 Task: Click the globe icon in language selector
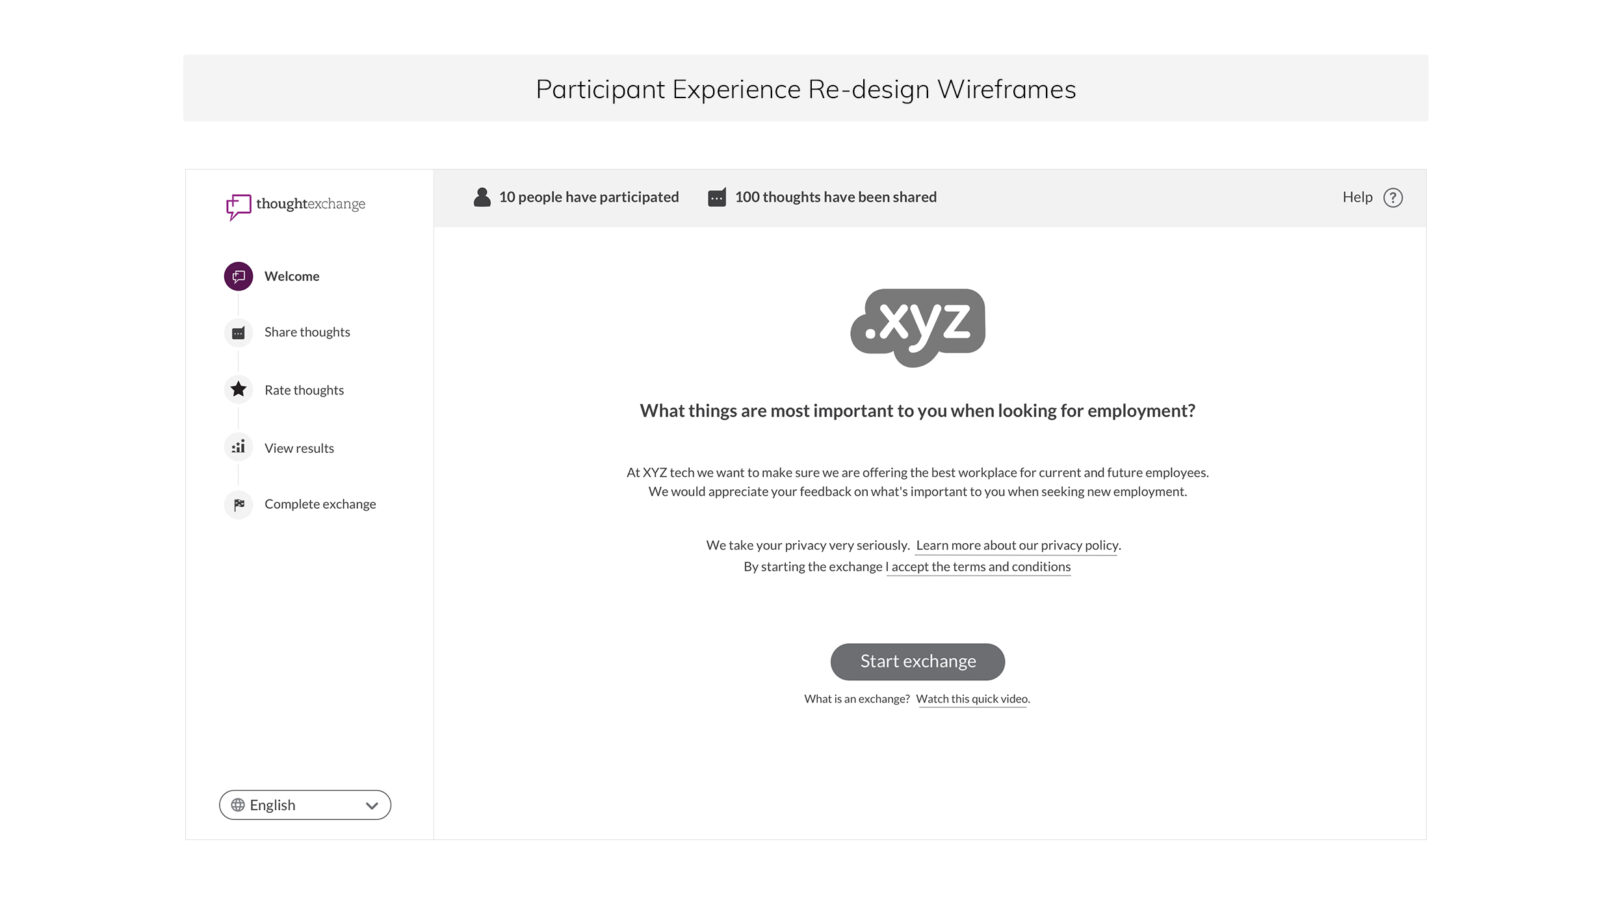pyautogui.click(x=238, y=805)
